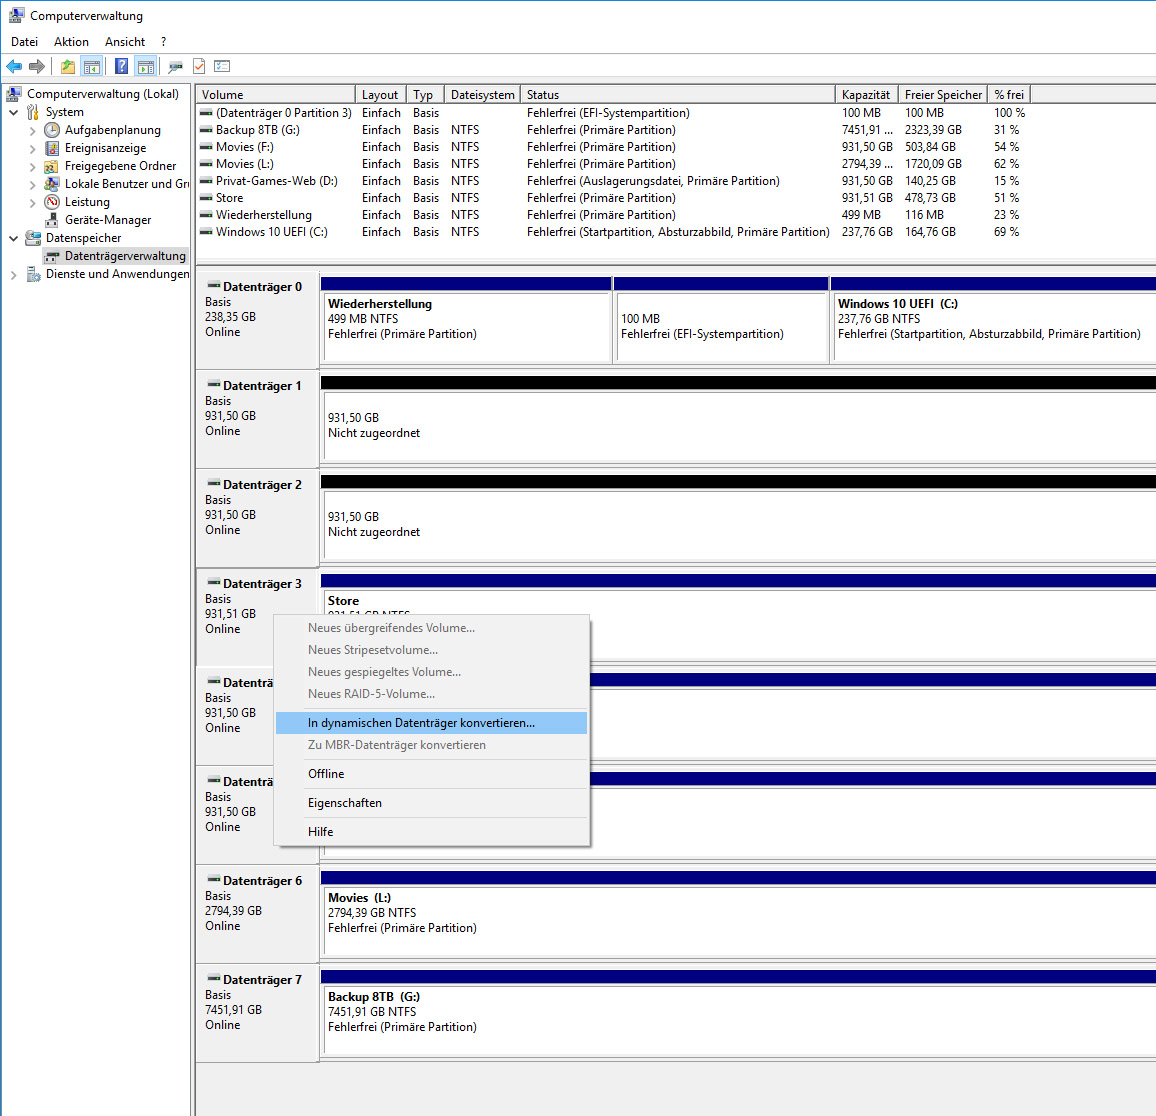
Task: Sort by Typ column header
Action: [425, 94]
